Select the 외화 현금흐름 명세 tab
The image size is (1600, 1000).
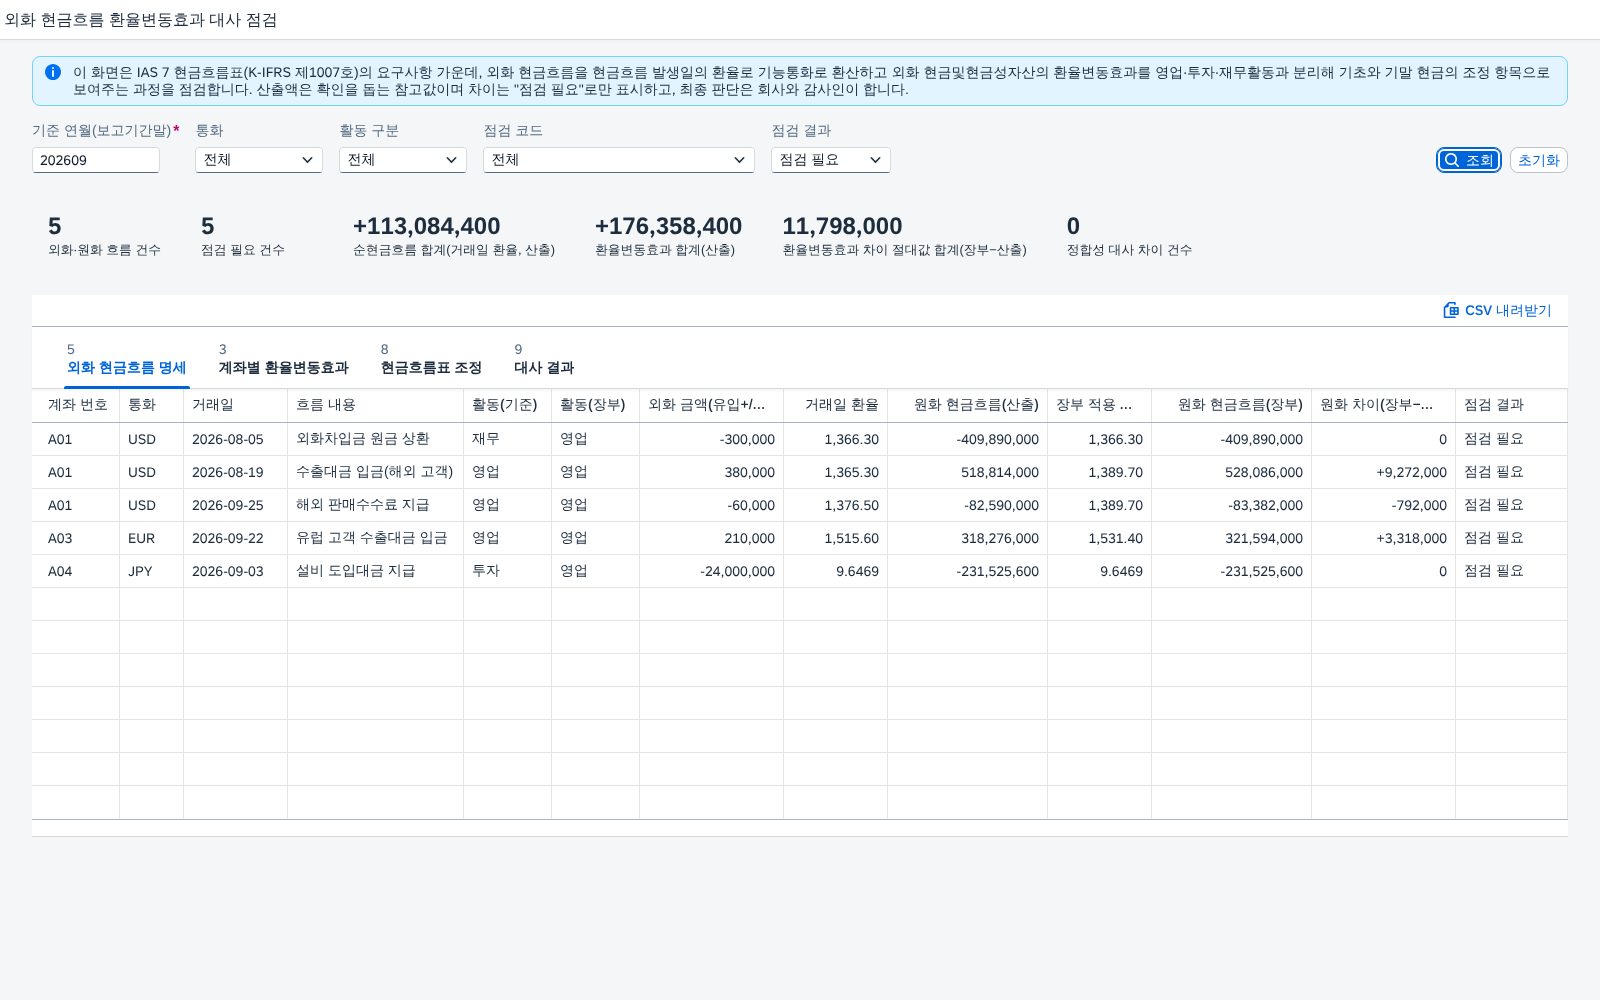pyautogui.click(x=126, y=359)
